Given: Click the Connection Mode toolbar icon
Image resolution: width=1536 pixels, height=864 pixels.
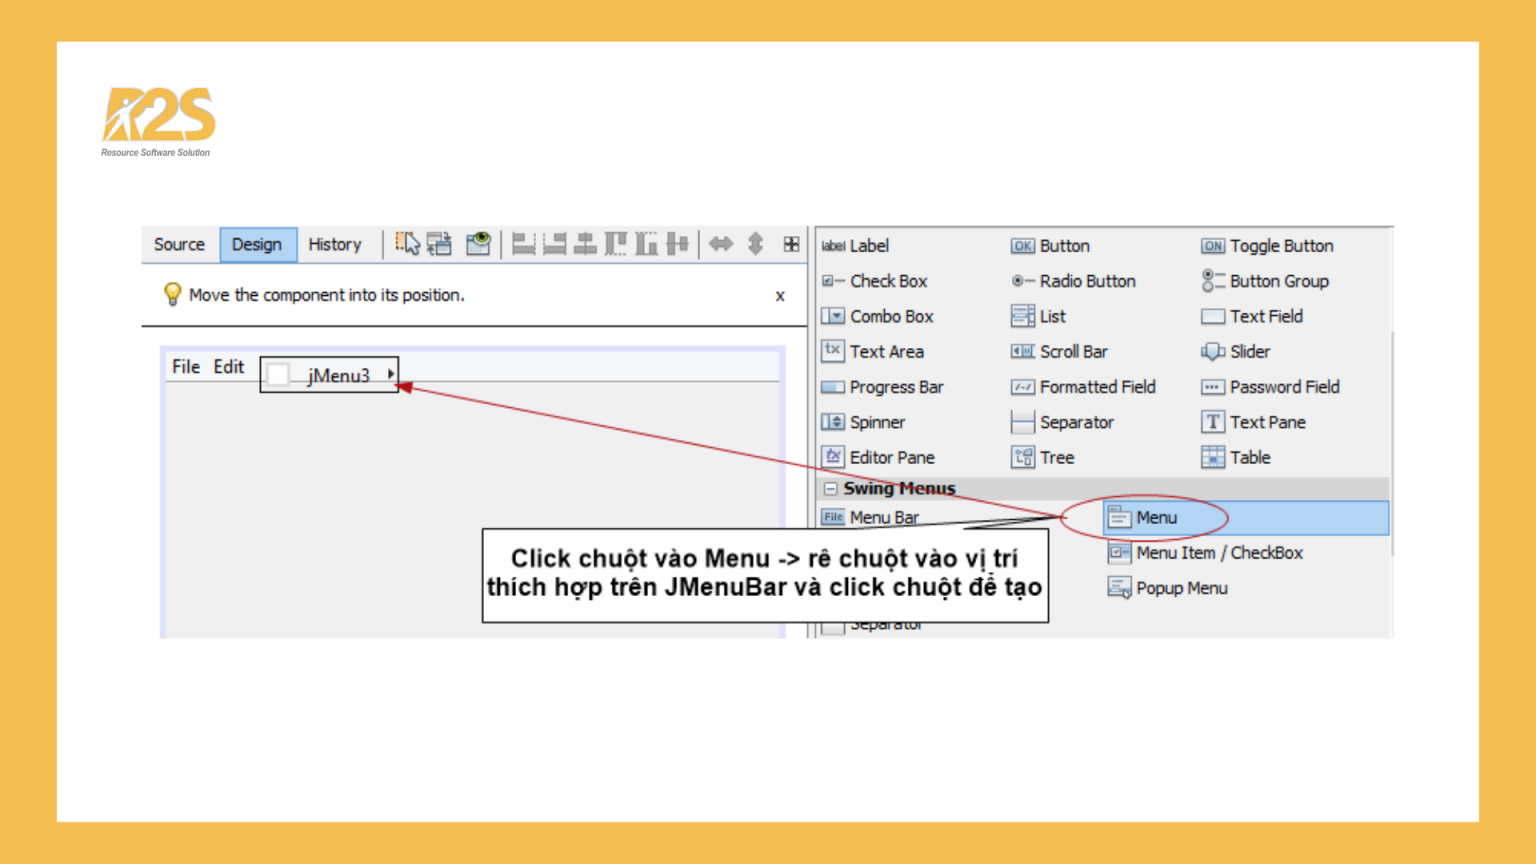Looking at the screenshot, I should click(440, 244).
